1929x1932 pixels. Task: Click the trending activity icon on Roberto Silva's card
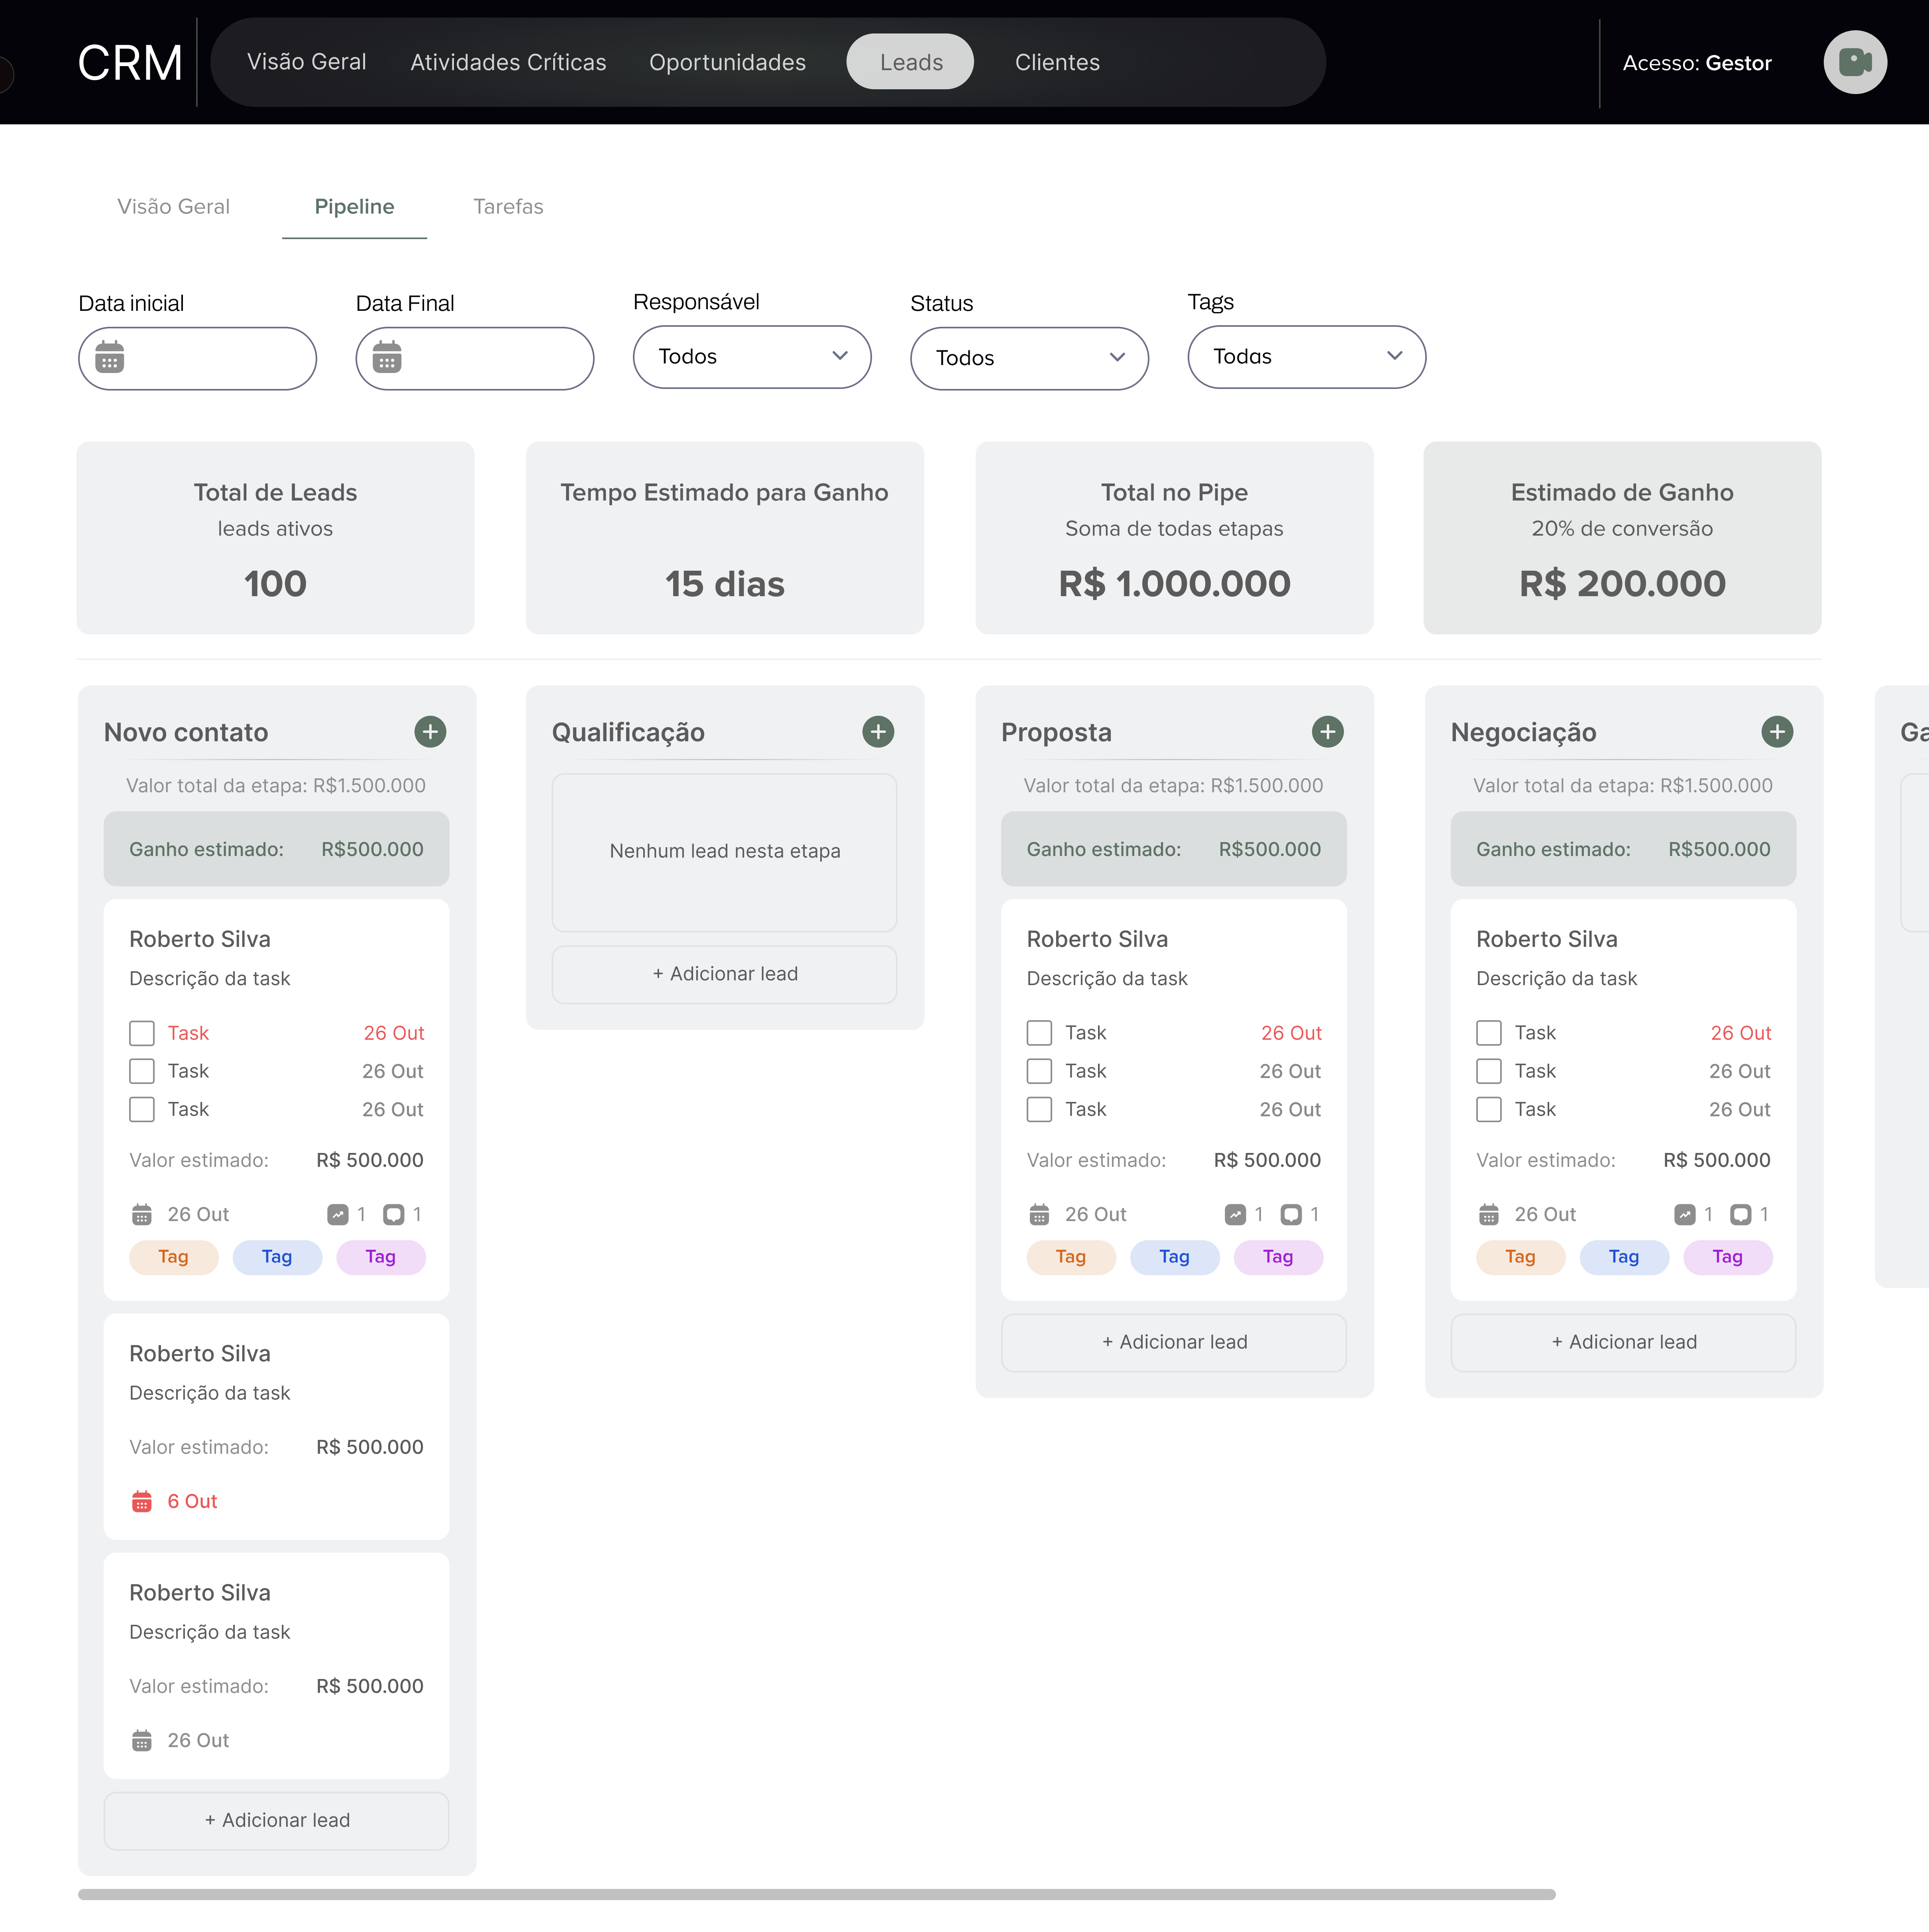pyautogui.click(x=338, y=1214)
